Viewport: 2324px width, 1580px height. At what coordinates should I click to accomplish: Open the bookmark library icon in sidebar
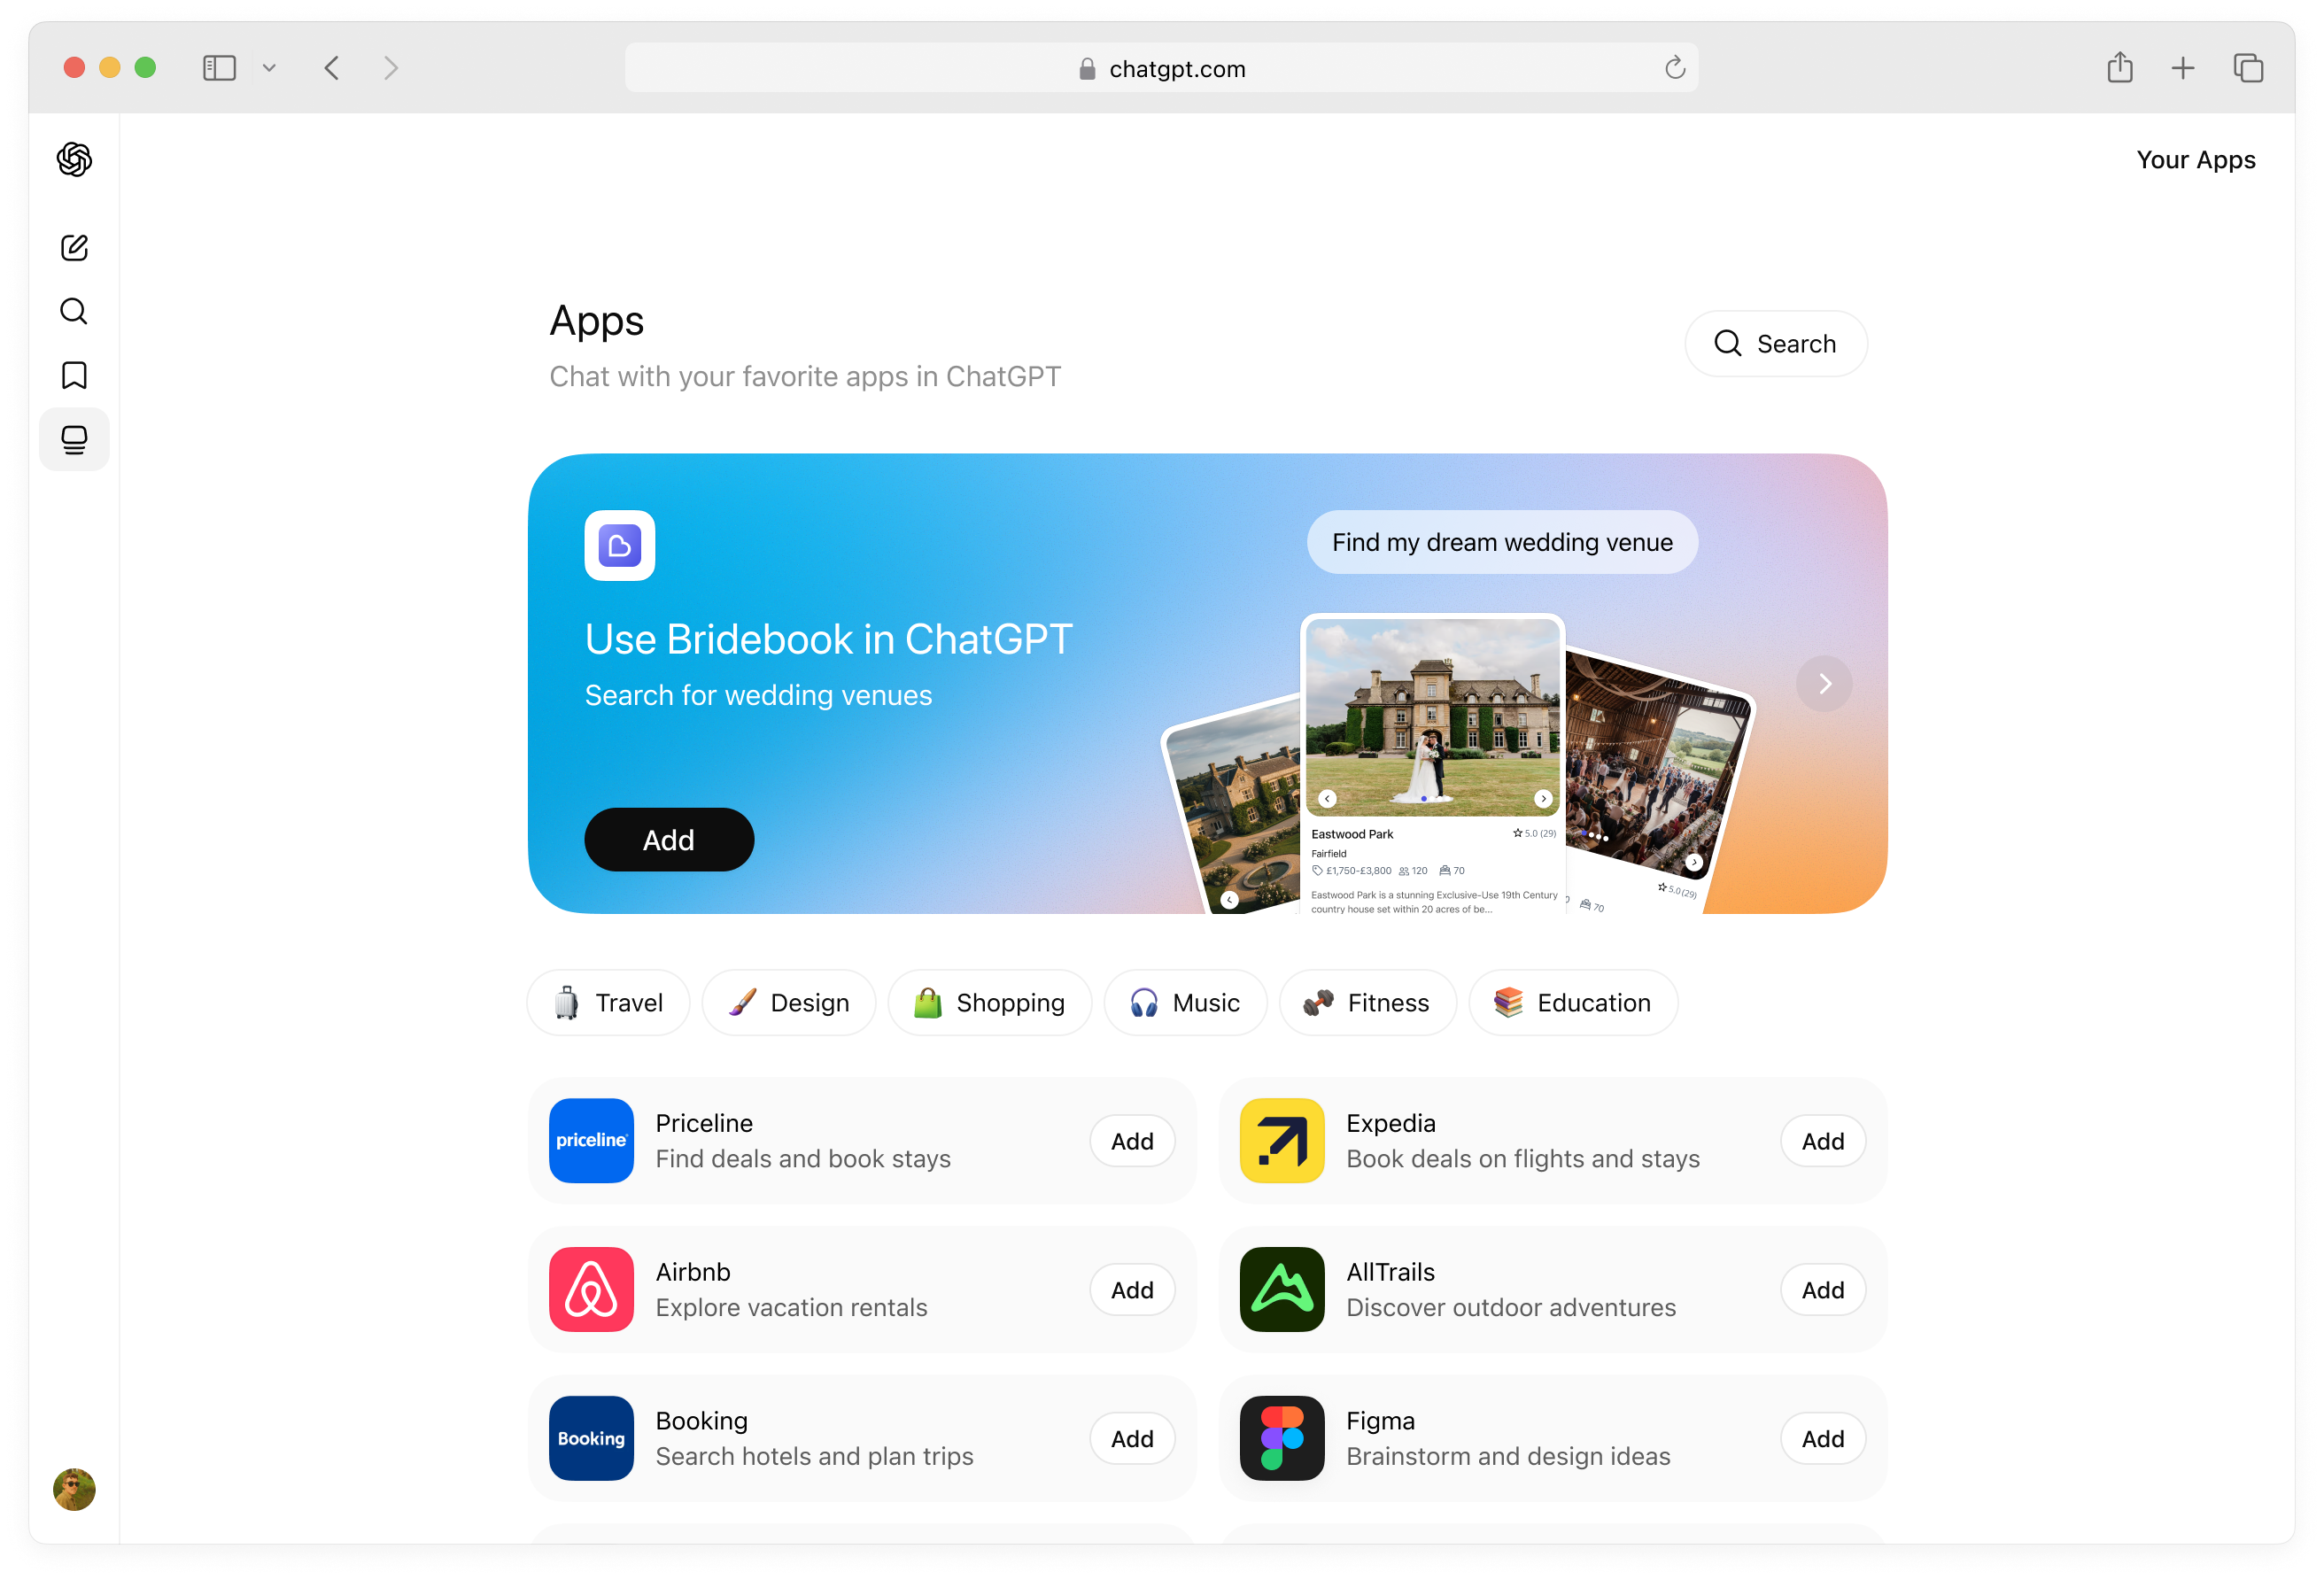pos(74,375)
